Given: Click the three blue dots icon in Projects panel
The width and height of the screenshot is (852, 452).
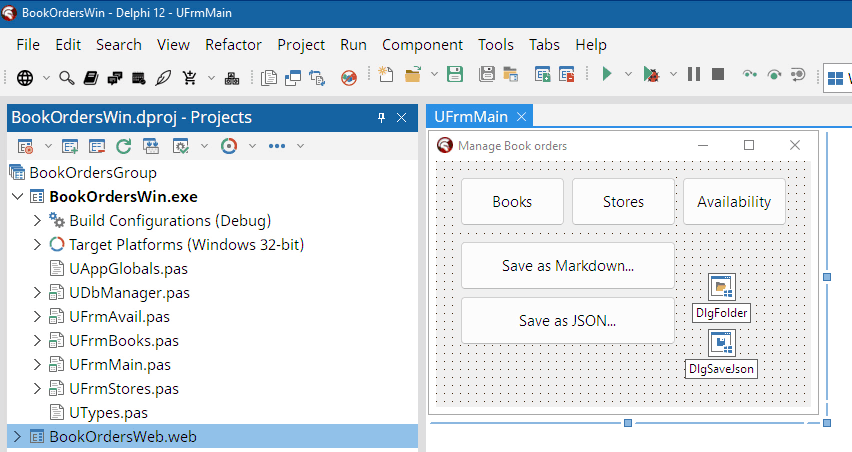Looking at the screenshot, I should [277, 146].
